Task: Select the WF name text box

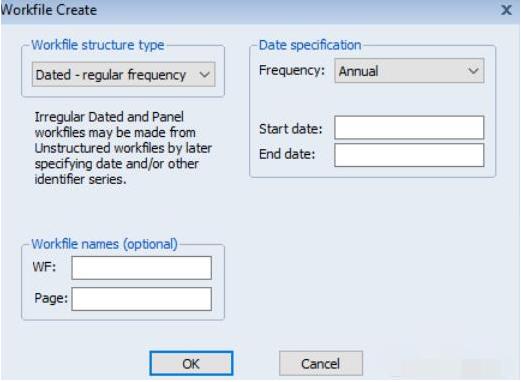Action: pyautogui.click(x=141, y=268)
